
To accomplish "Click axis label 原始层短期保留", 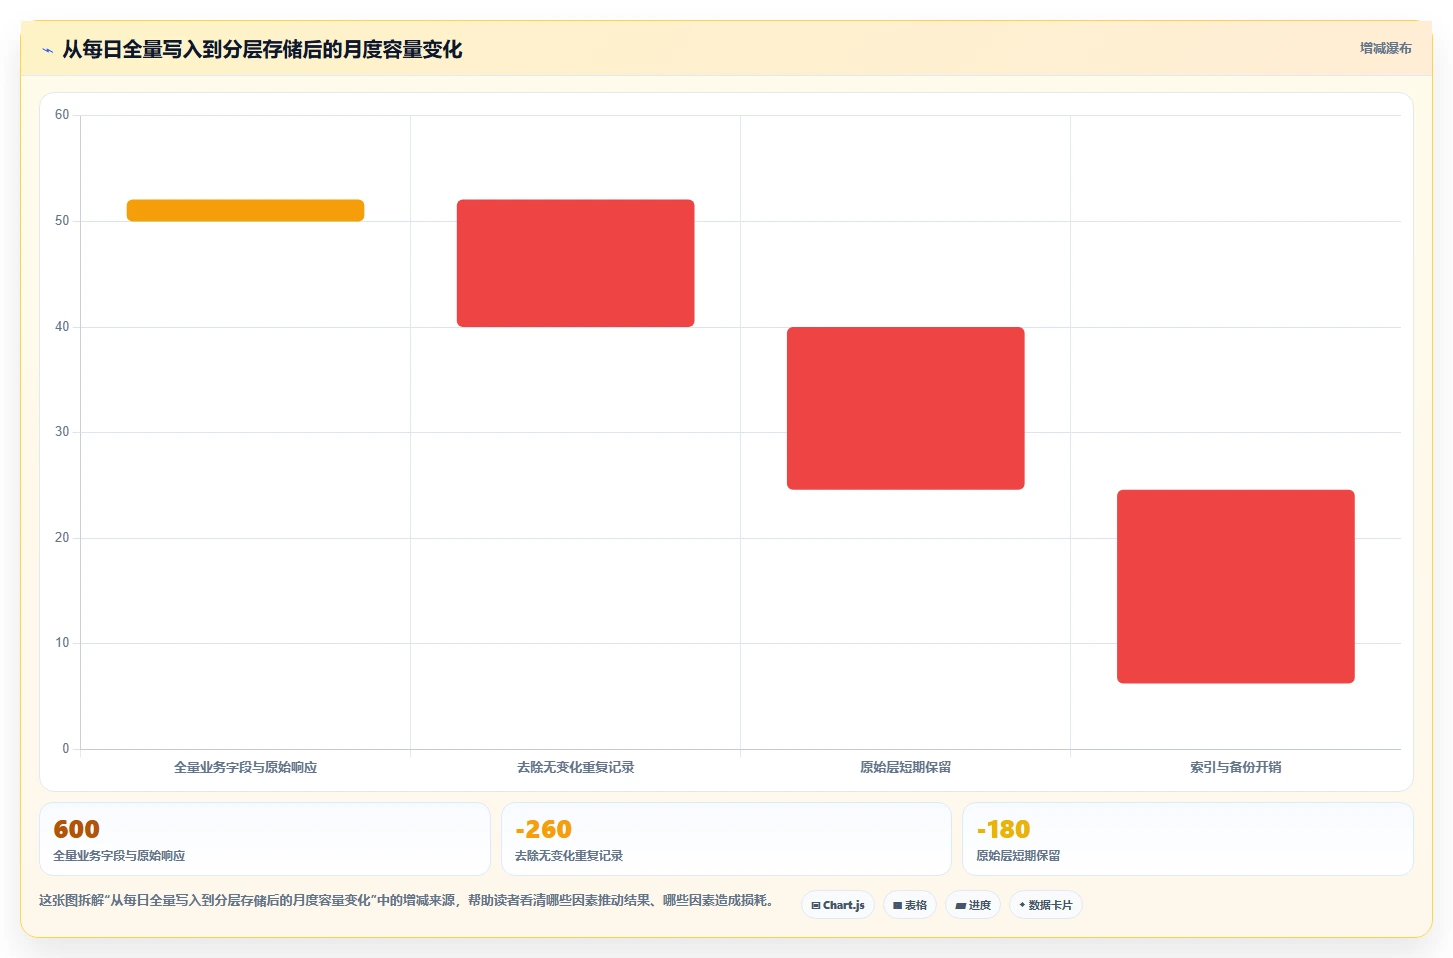I will pos(905,767).
